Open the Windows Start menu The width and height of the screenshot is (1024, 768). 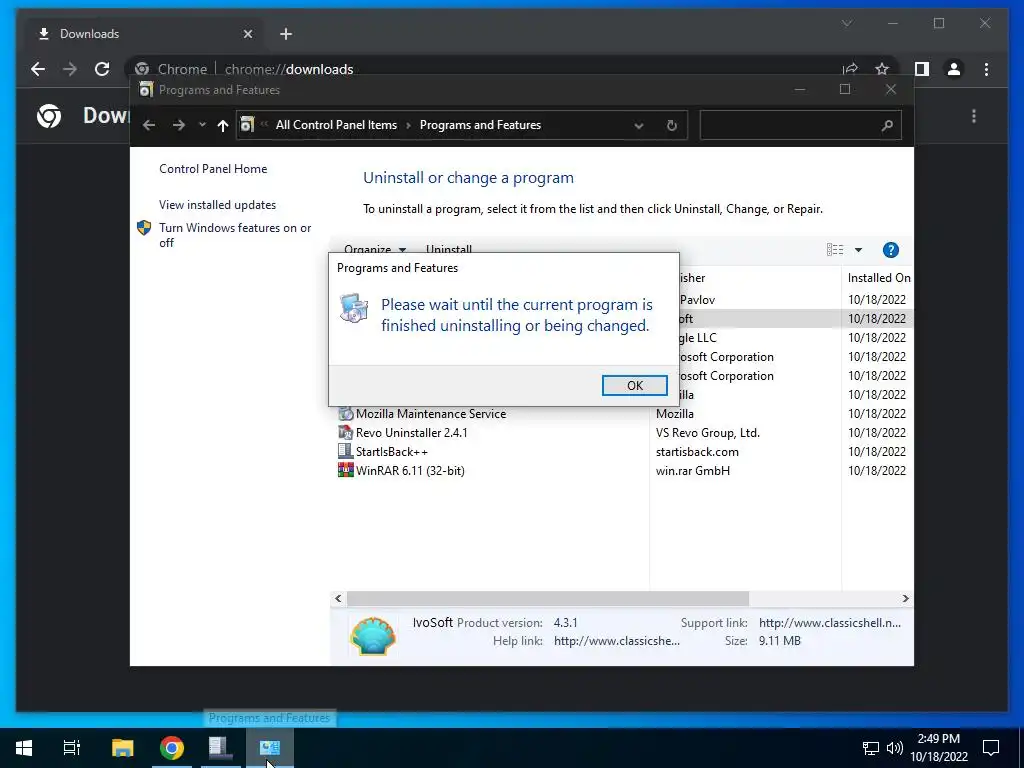[x=24, y=748]
